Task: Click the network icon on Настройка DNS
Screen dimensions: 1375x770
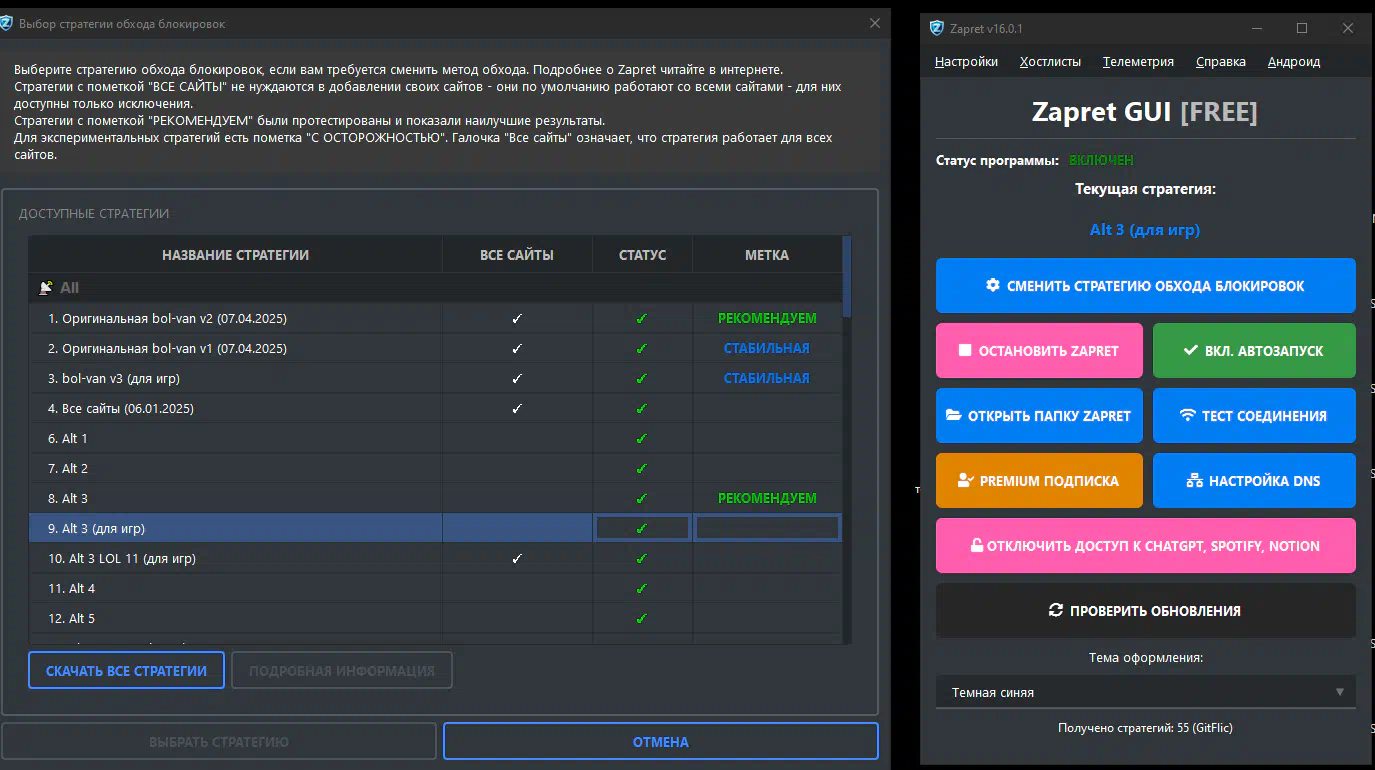Action: (x=1194, y=480)
